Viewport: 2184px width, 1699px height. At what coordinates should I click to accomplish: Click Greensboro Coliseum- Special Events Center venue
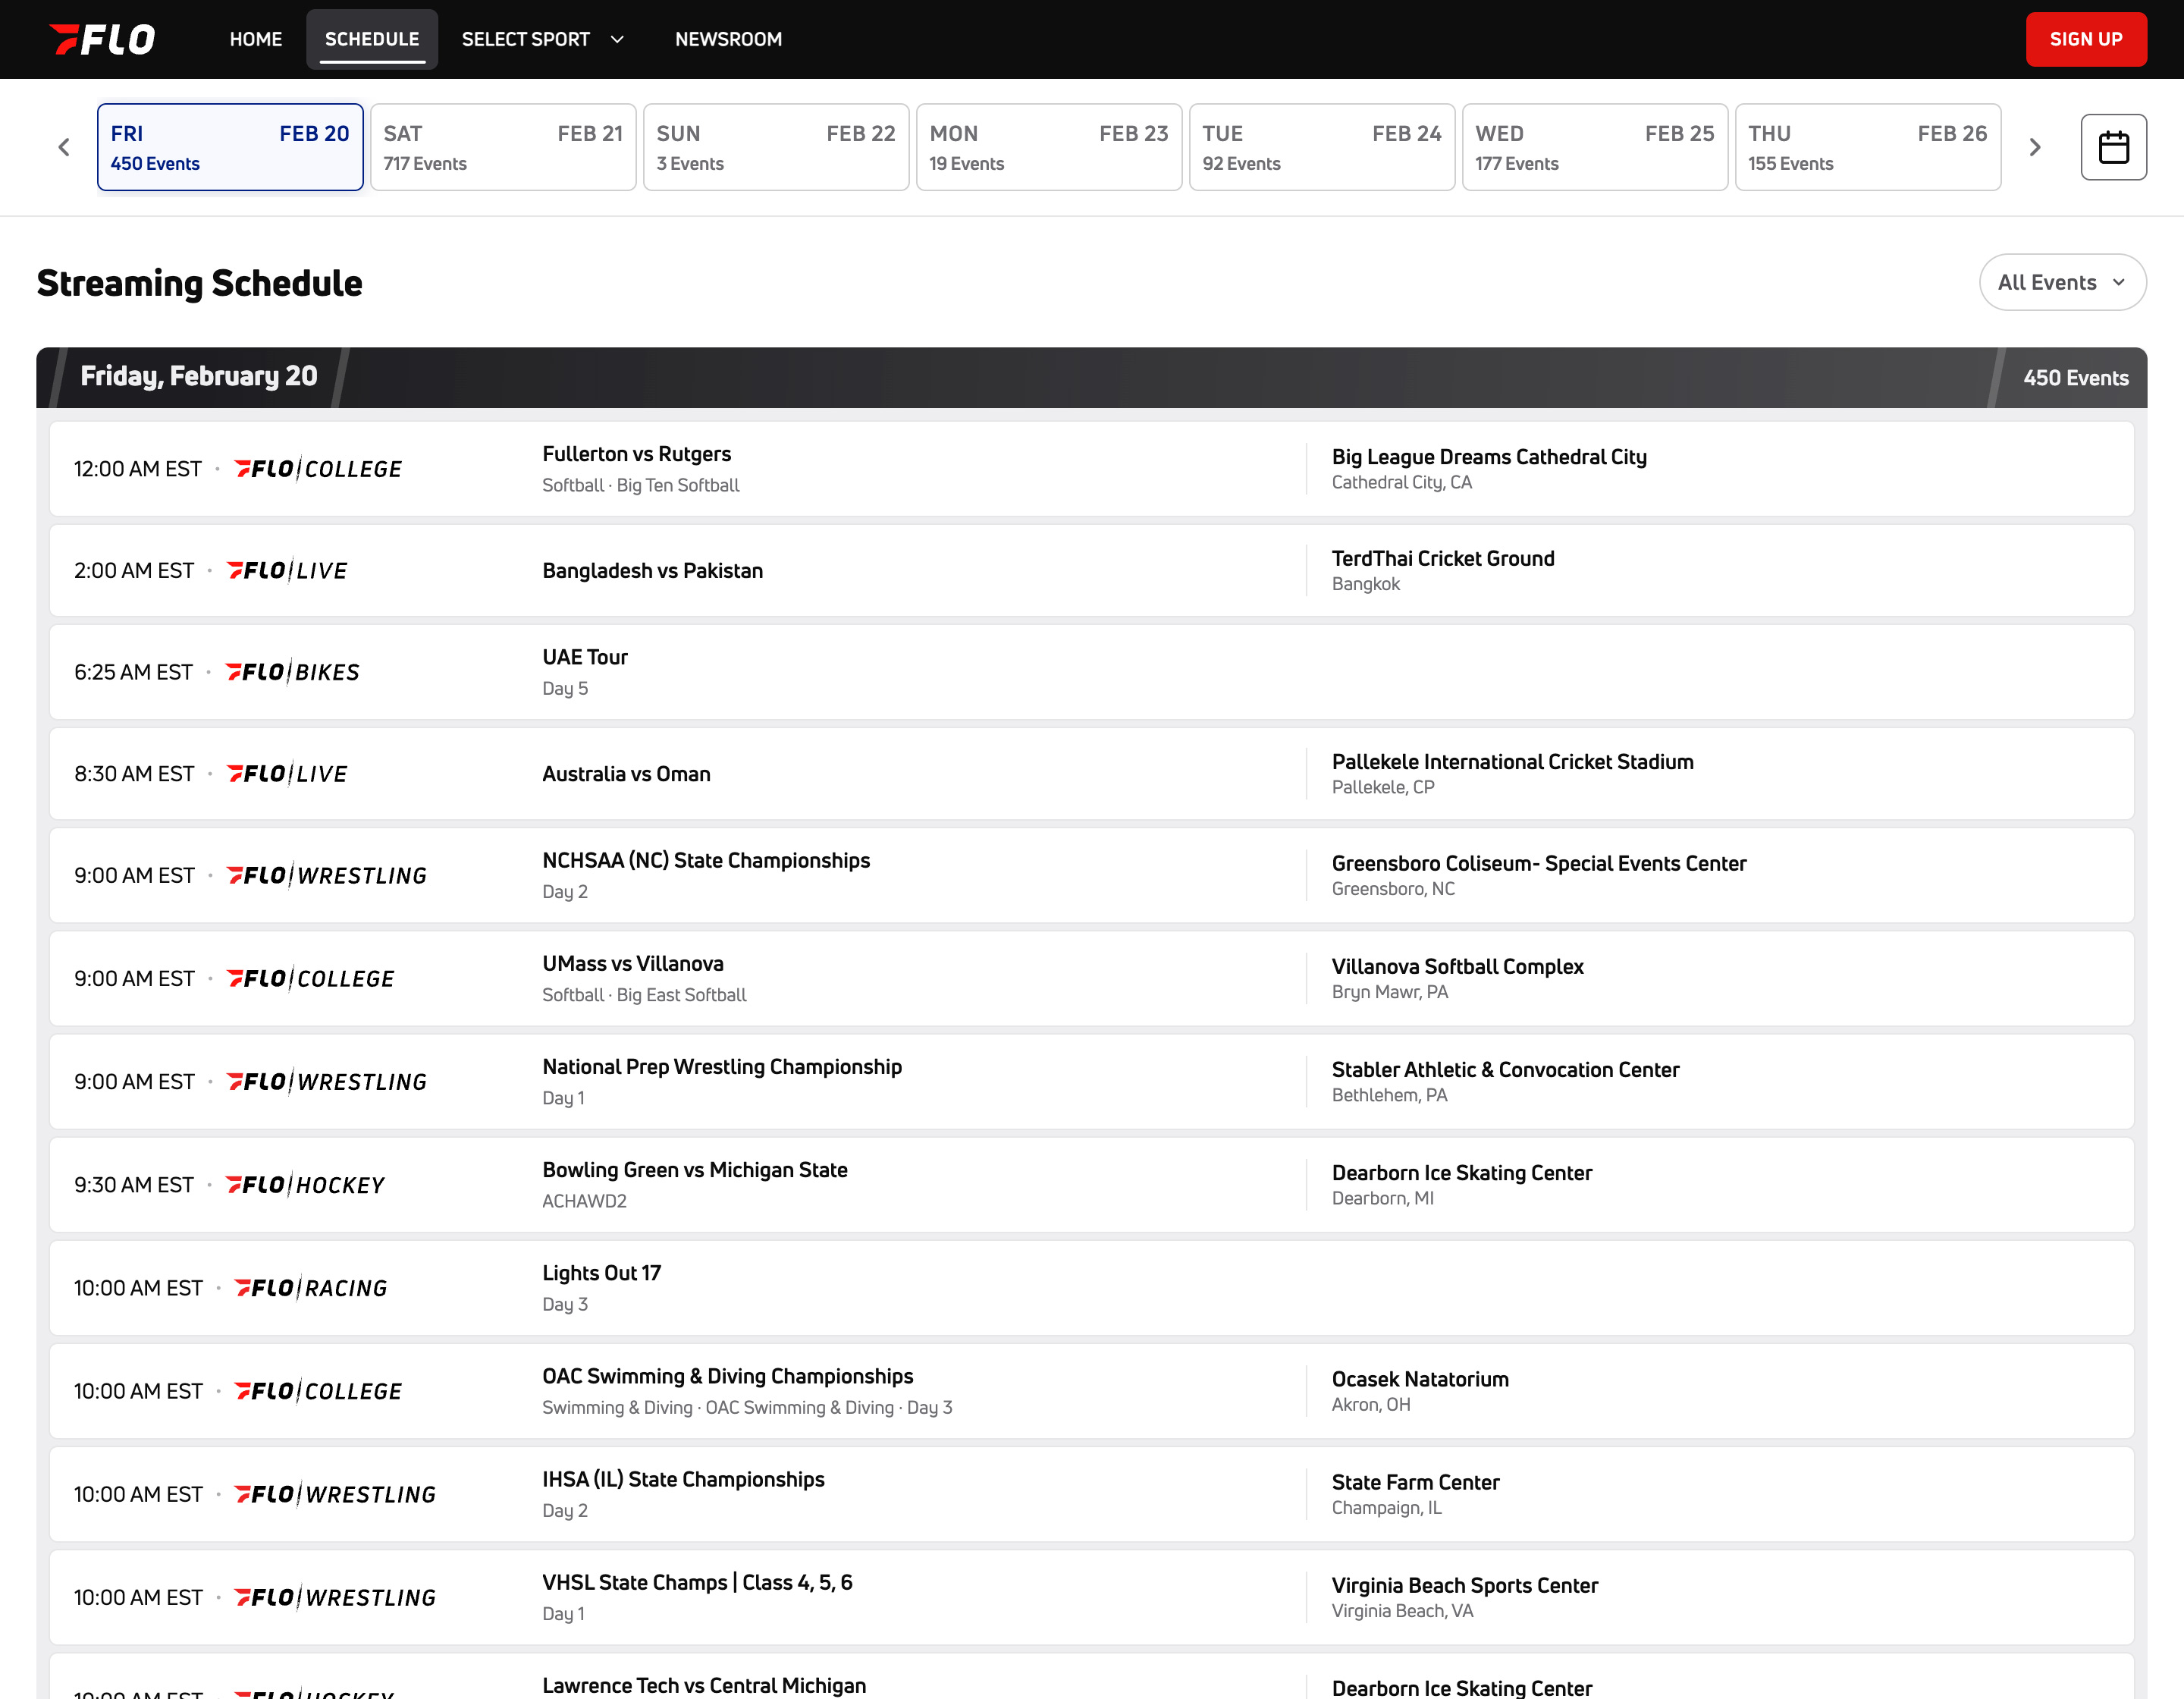[1539, 864]
